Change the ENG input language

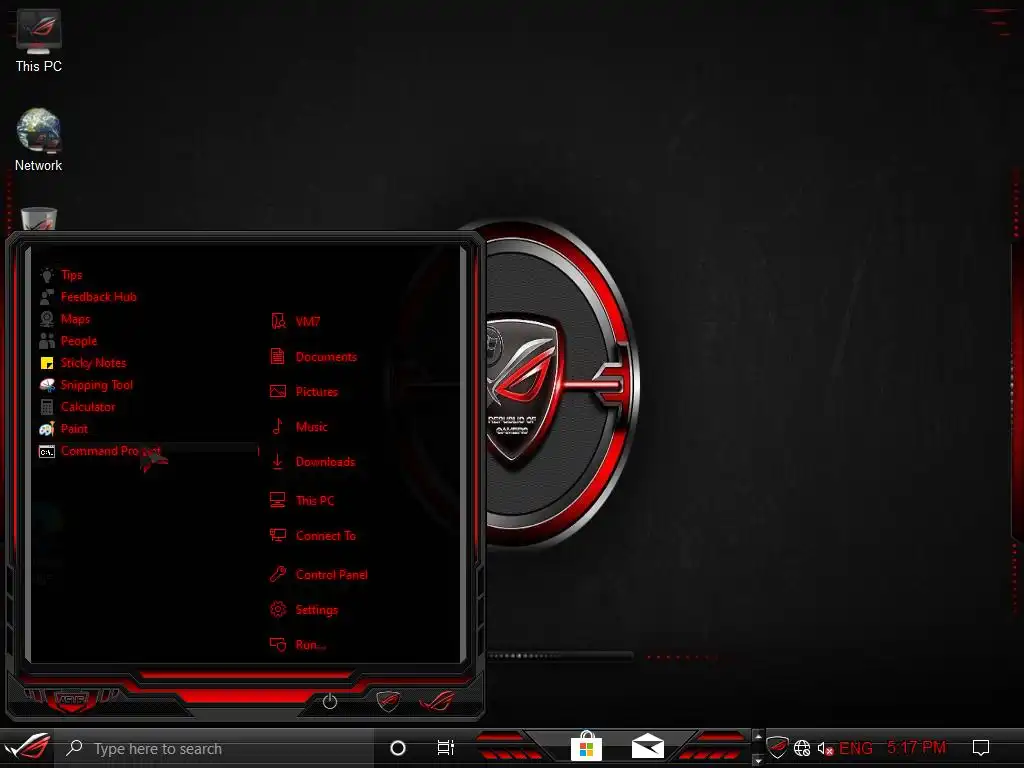point(856,748)
